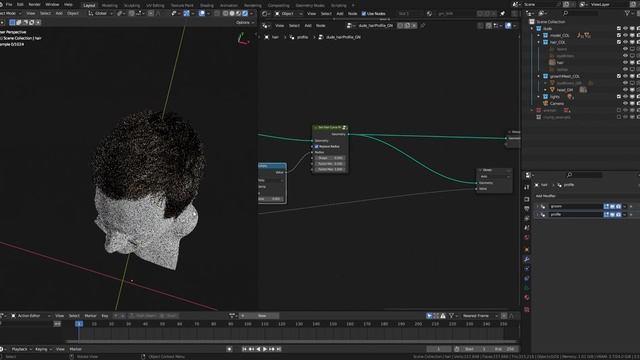Toggle exclude checkbox for model_COL collection

click(x=619, y=35)
